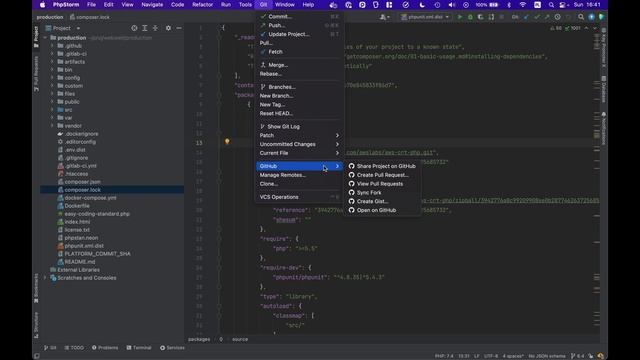The image size is (640, 360).
Task: Open Pull Requests side tab
Action: [36, 73]
